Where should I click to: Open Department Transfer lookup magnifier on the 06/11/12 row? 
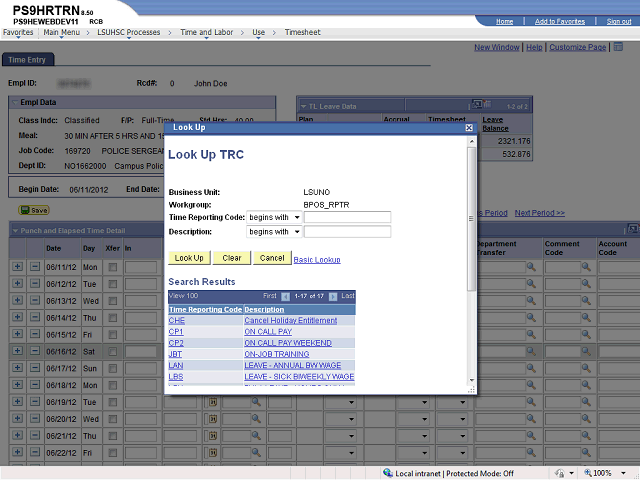(531, 267)
